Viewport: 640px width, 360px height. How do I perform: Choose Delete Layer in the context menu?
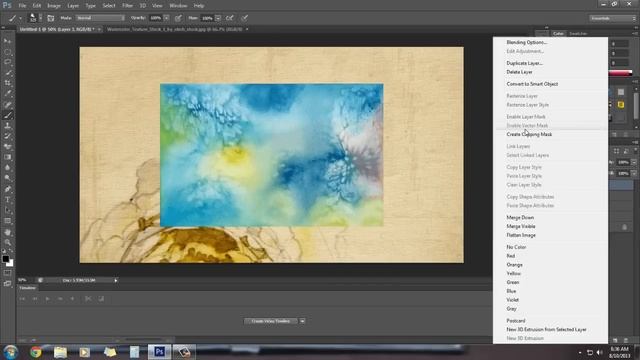coord(519,72)
